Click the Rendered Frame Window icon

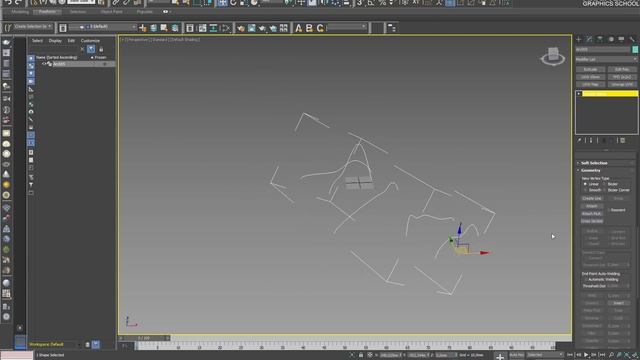pyautogui.click(x=251, y=28)
